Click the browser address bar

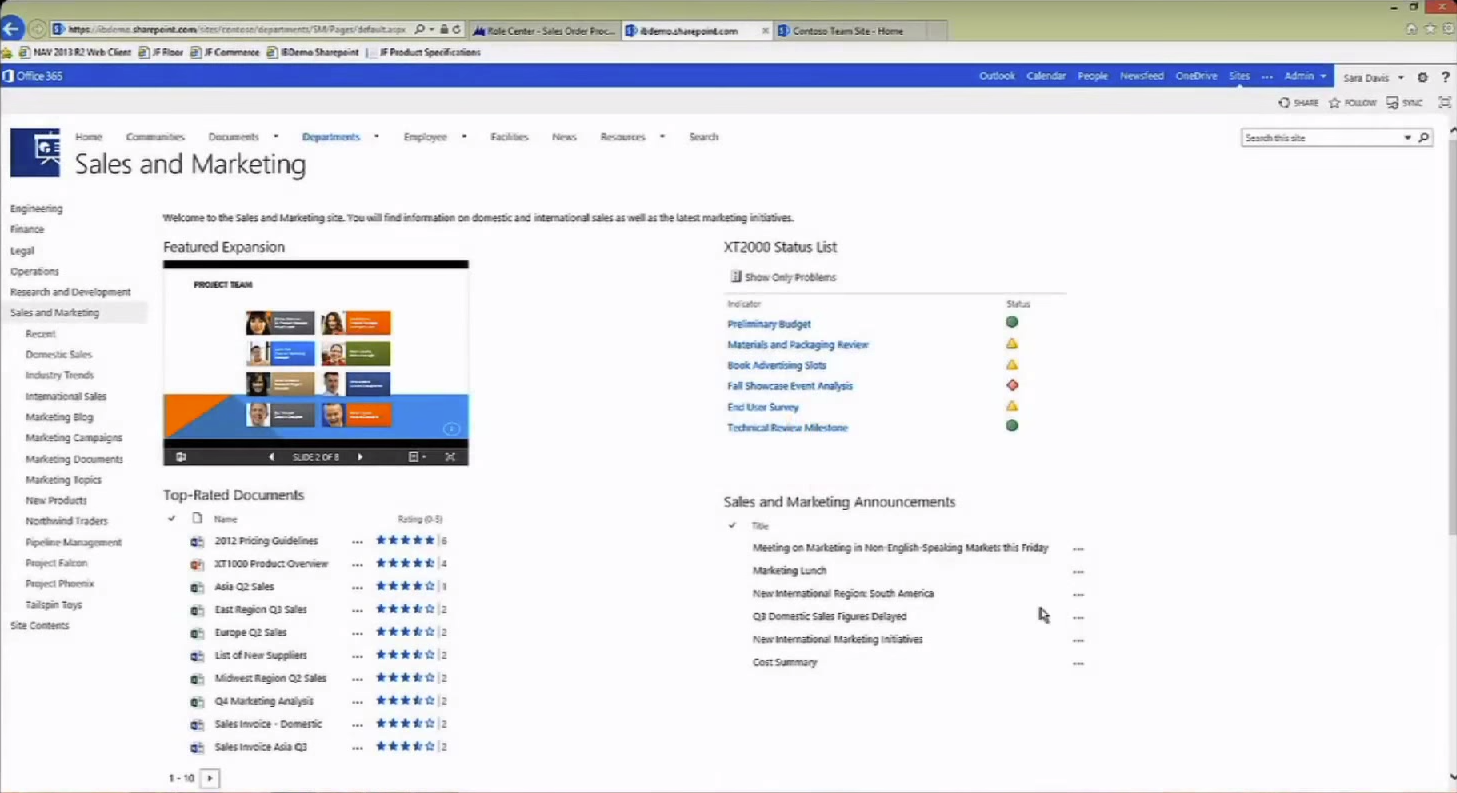pyautogui.click(x=237, y=30)
